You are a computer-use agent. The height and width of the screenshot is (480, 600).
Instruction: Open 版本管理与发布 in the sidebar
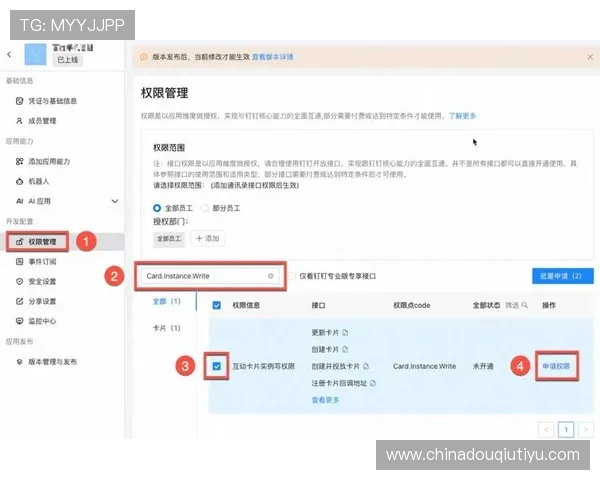click(53, 362)
